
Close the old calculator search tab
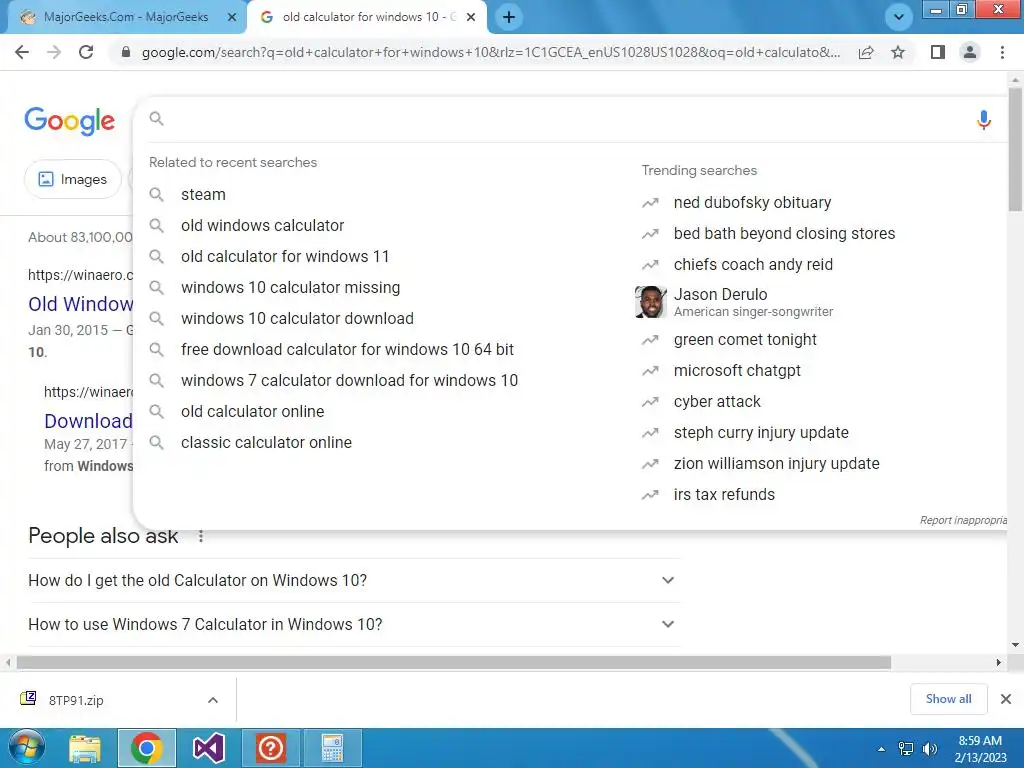pos(471,18)
